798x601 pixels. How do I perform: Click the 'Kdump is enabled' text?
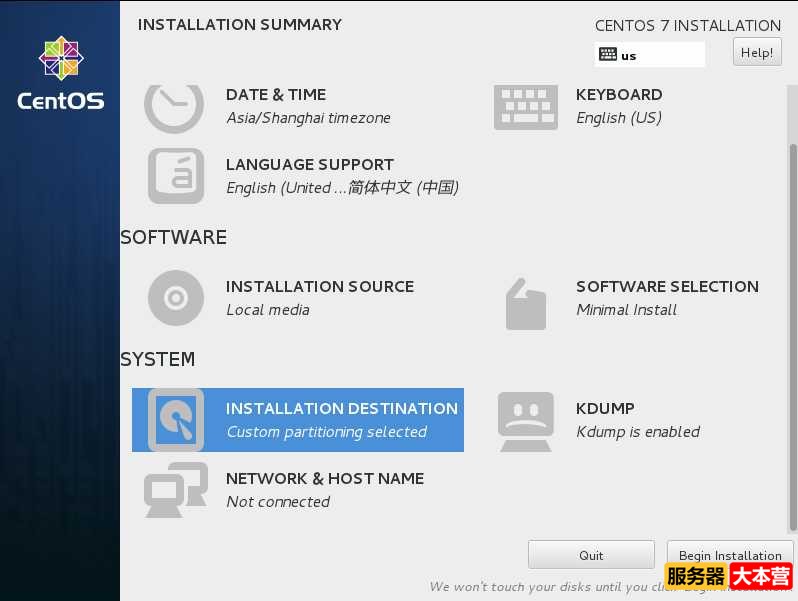pyautogui.click(x=638, y=432)
